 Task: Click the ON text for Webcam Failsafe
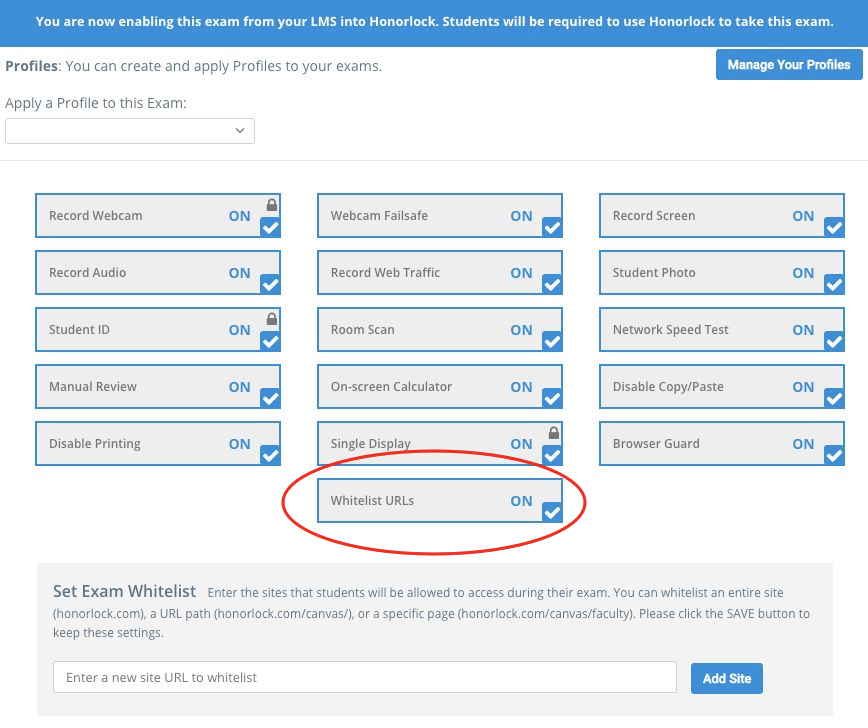521,216
